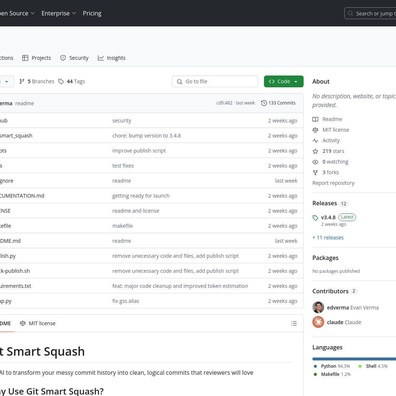
Task: Open commit 'chore: bump version to 3.4.8'
Action: click(146, 136)
